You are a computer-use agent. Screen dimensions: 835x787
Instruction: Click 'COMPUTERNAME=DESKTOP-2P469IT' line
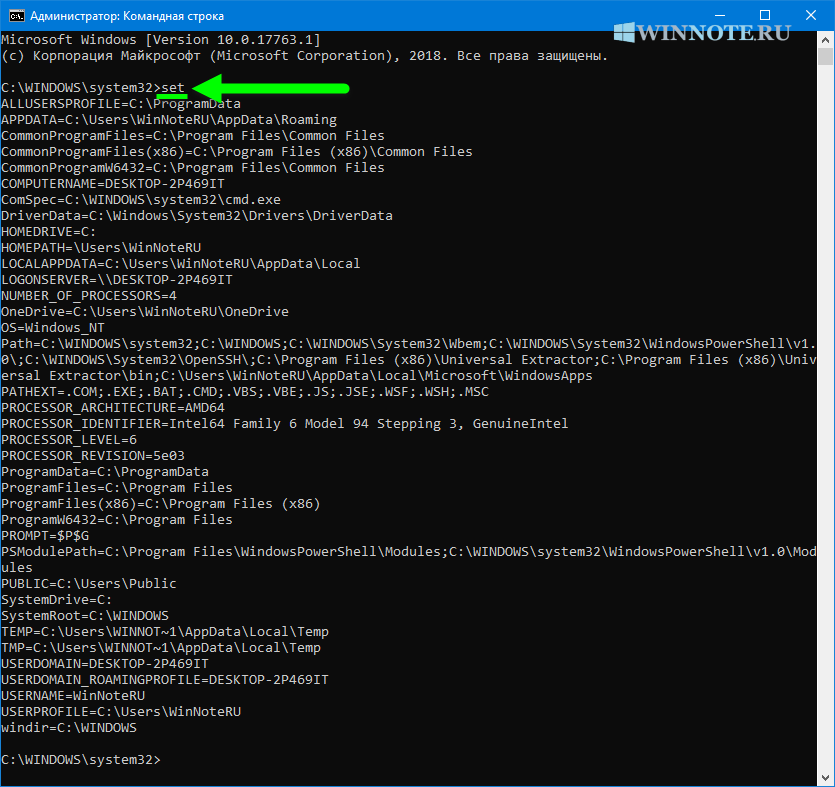tap(113, 184)
